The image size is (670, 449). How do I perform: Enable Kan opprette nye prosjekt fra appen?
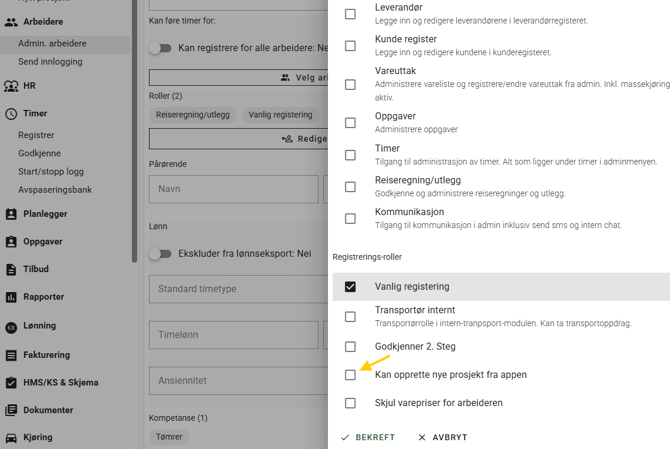click(x=350, y=375)
